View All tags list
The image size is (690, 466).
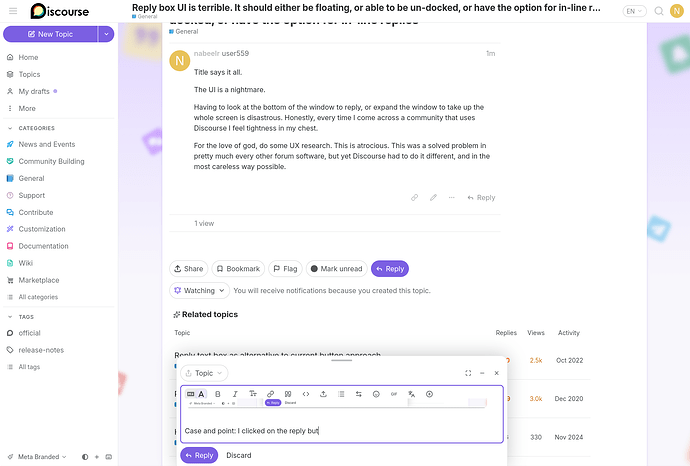pos(29,367)
